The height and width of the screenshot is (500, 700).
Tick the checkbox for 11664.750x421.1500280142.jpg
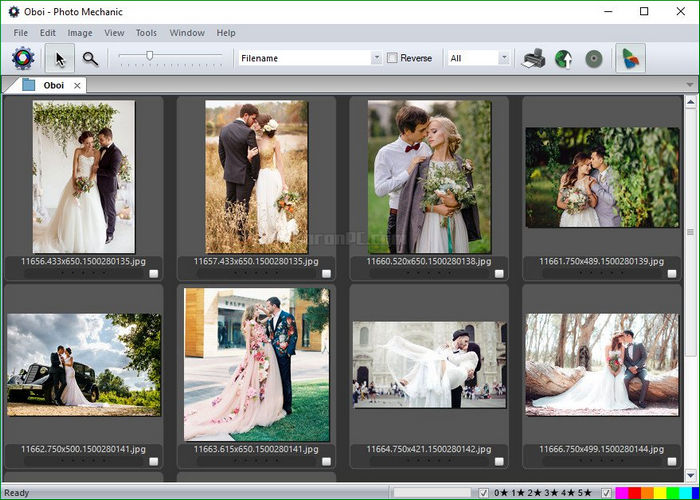click(499, 462)
